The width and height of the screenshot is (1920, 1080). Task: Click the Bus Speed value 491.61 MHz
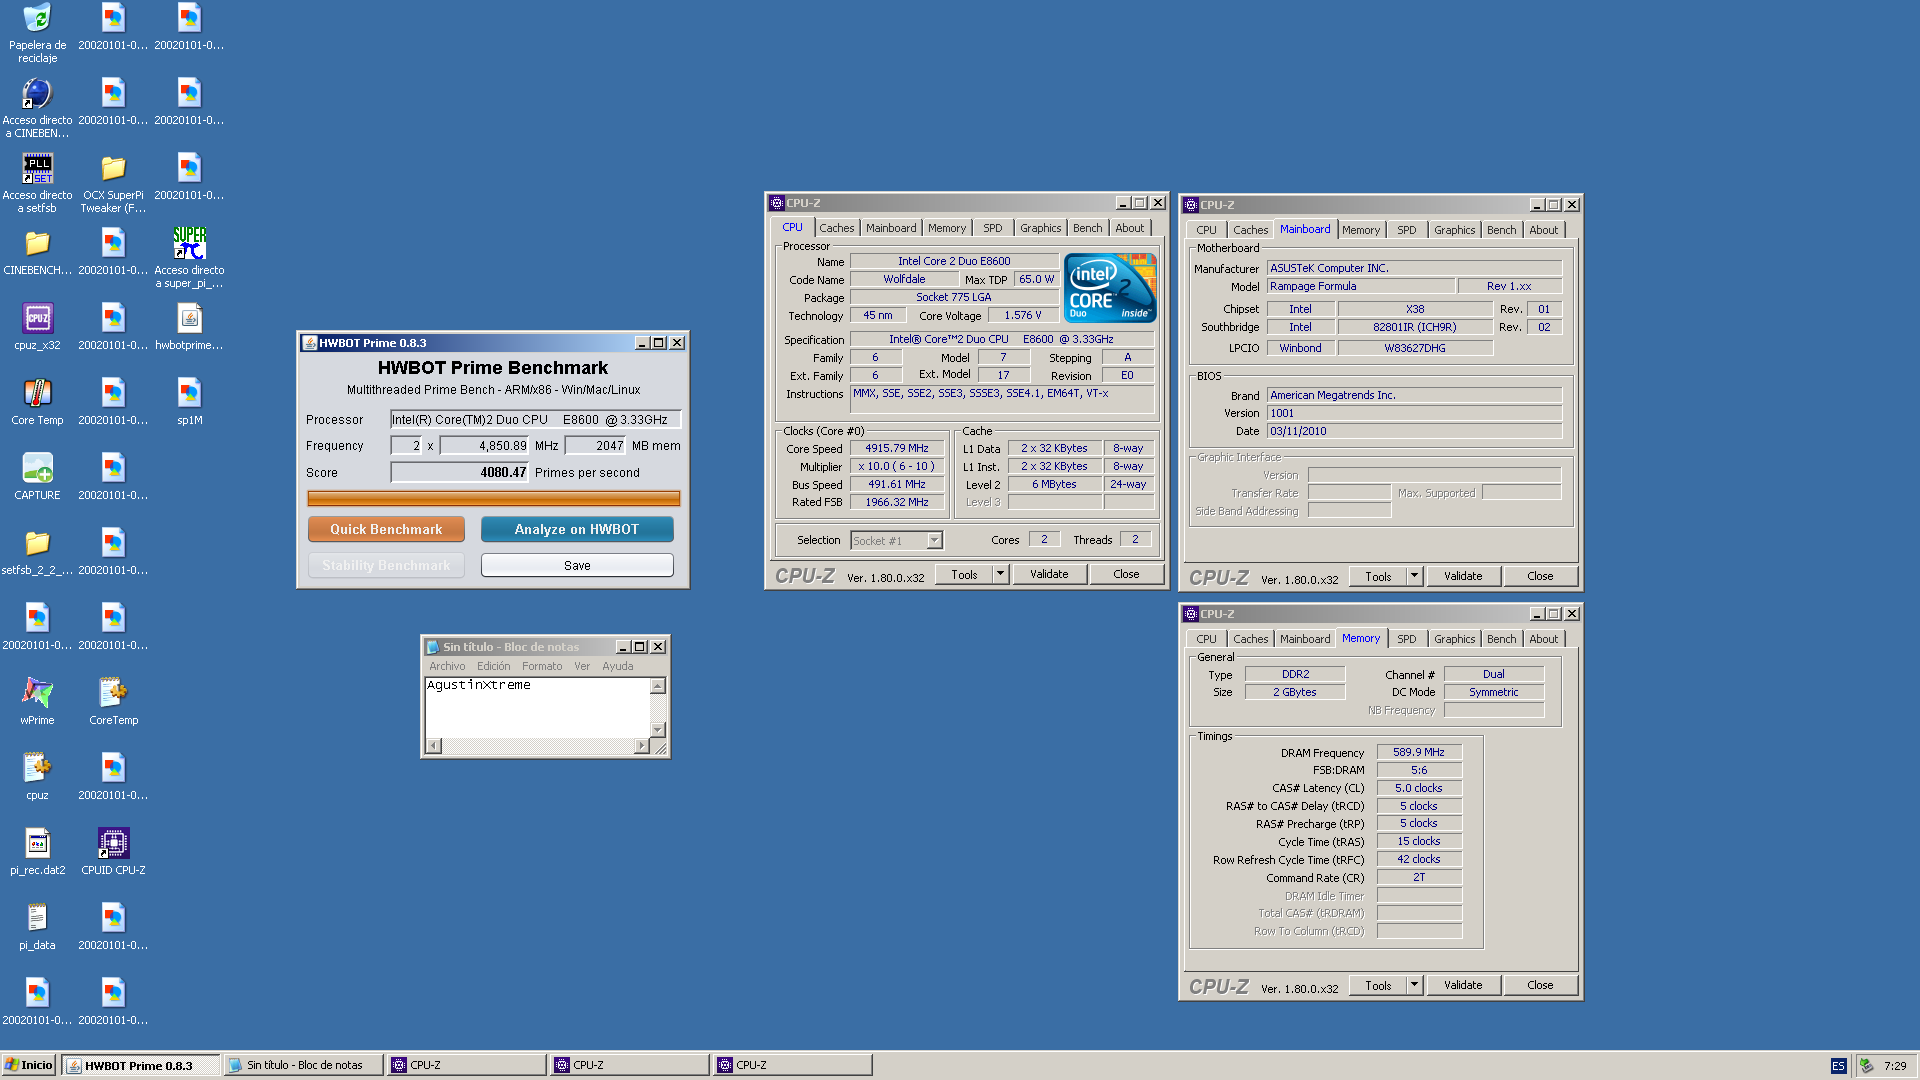click(897, 484)
